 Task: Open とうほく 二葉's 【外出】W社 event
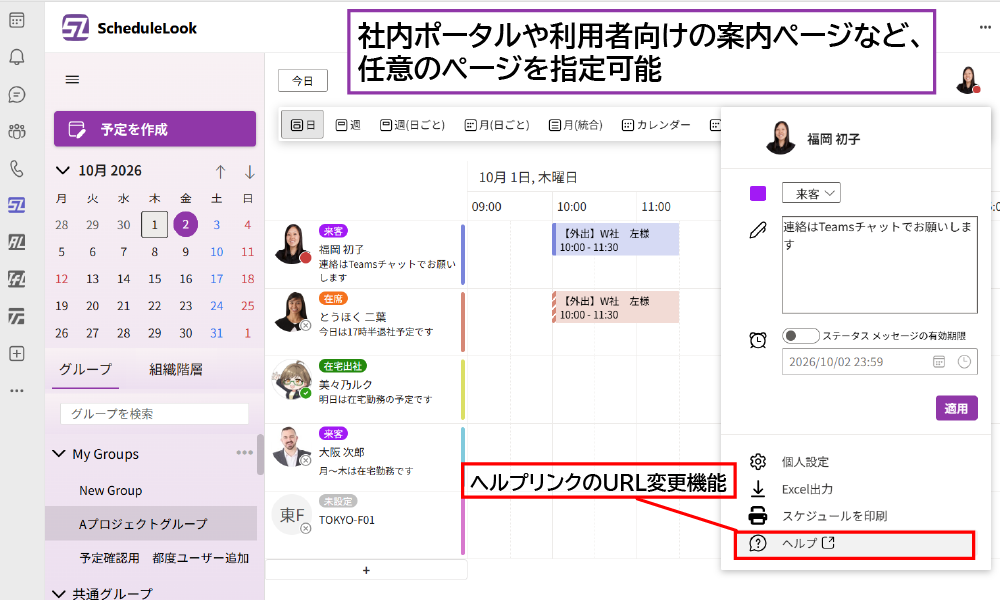click(615, 307)
